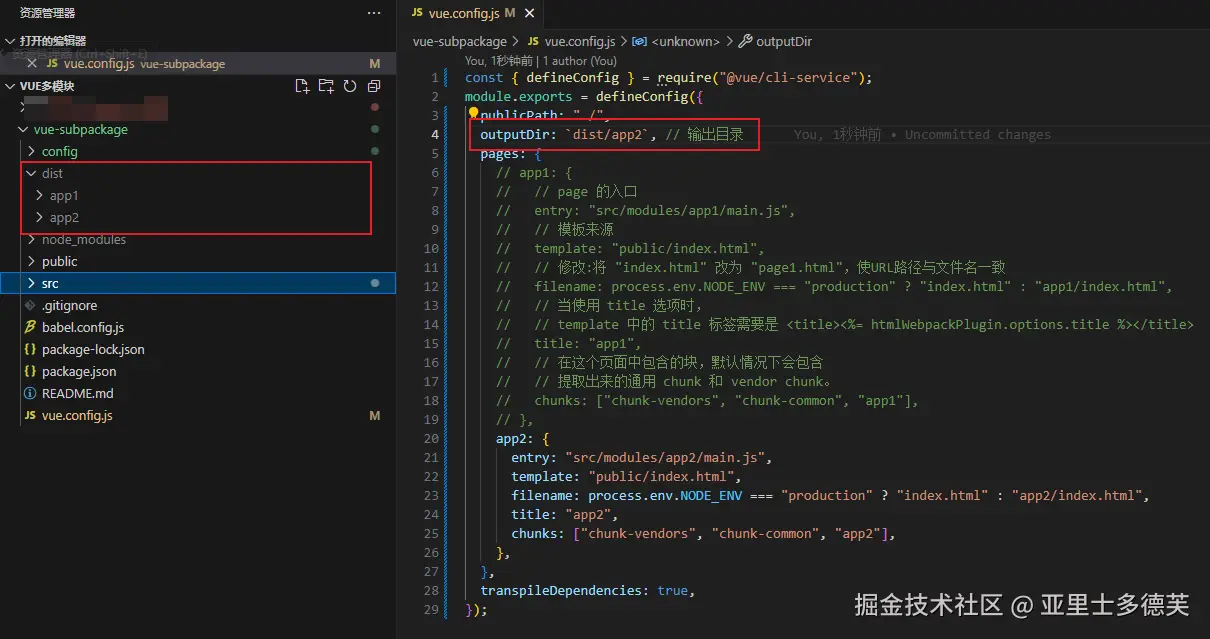Click vue-subpackage in the breadcrumb path
Screen dimensions: 1210x639
coord(460,41)
